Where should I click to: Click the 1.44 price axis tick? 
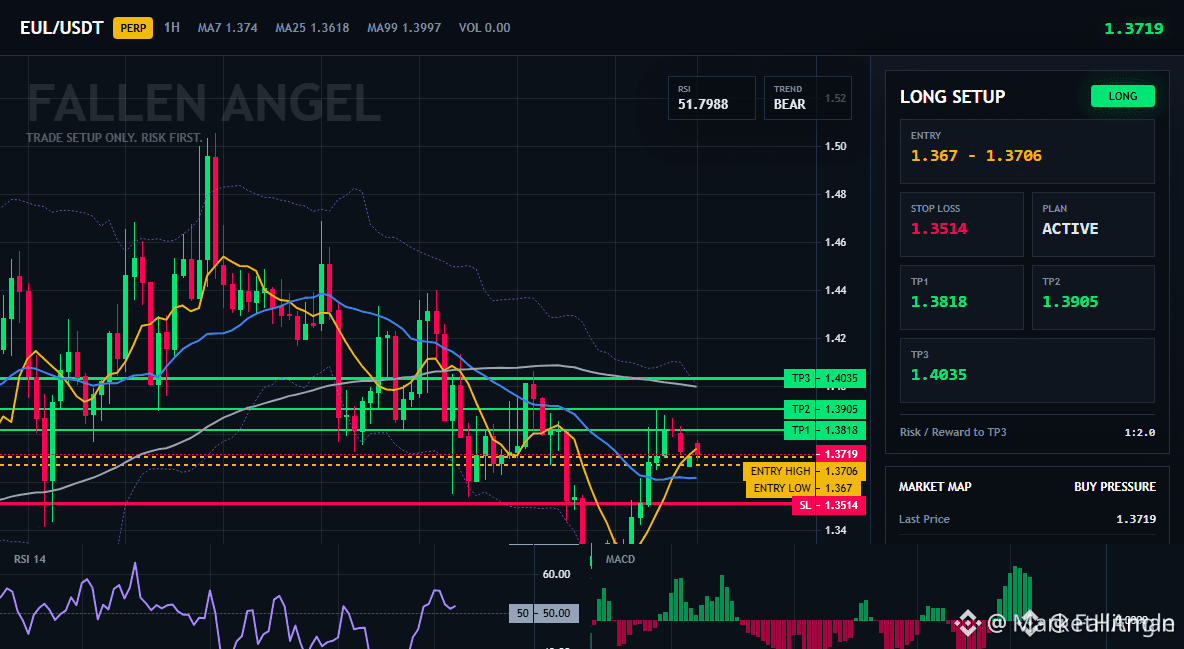pyautogui.click(x=835, y=290)
